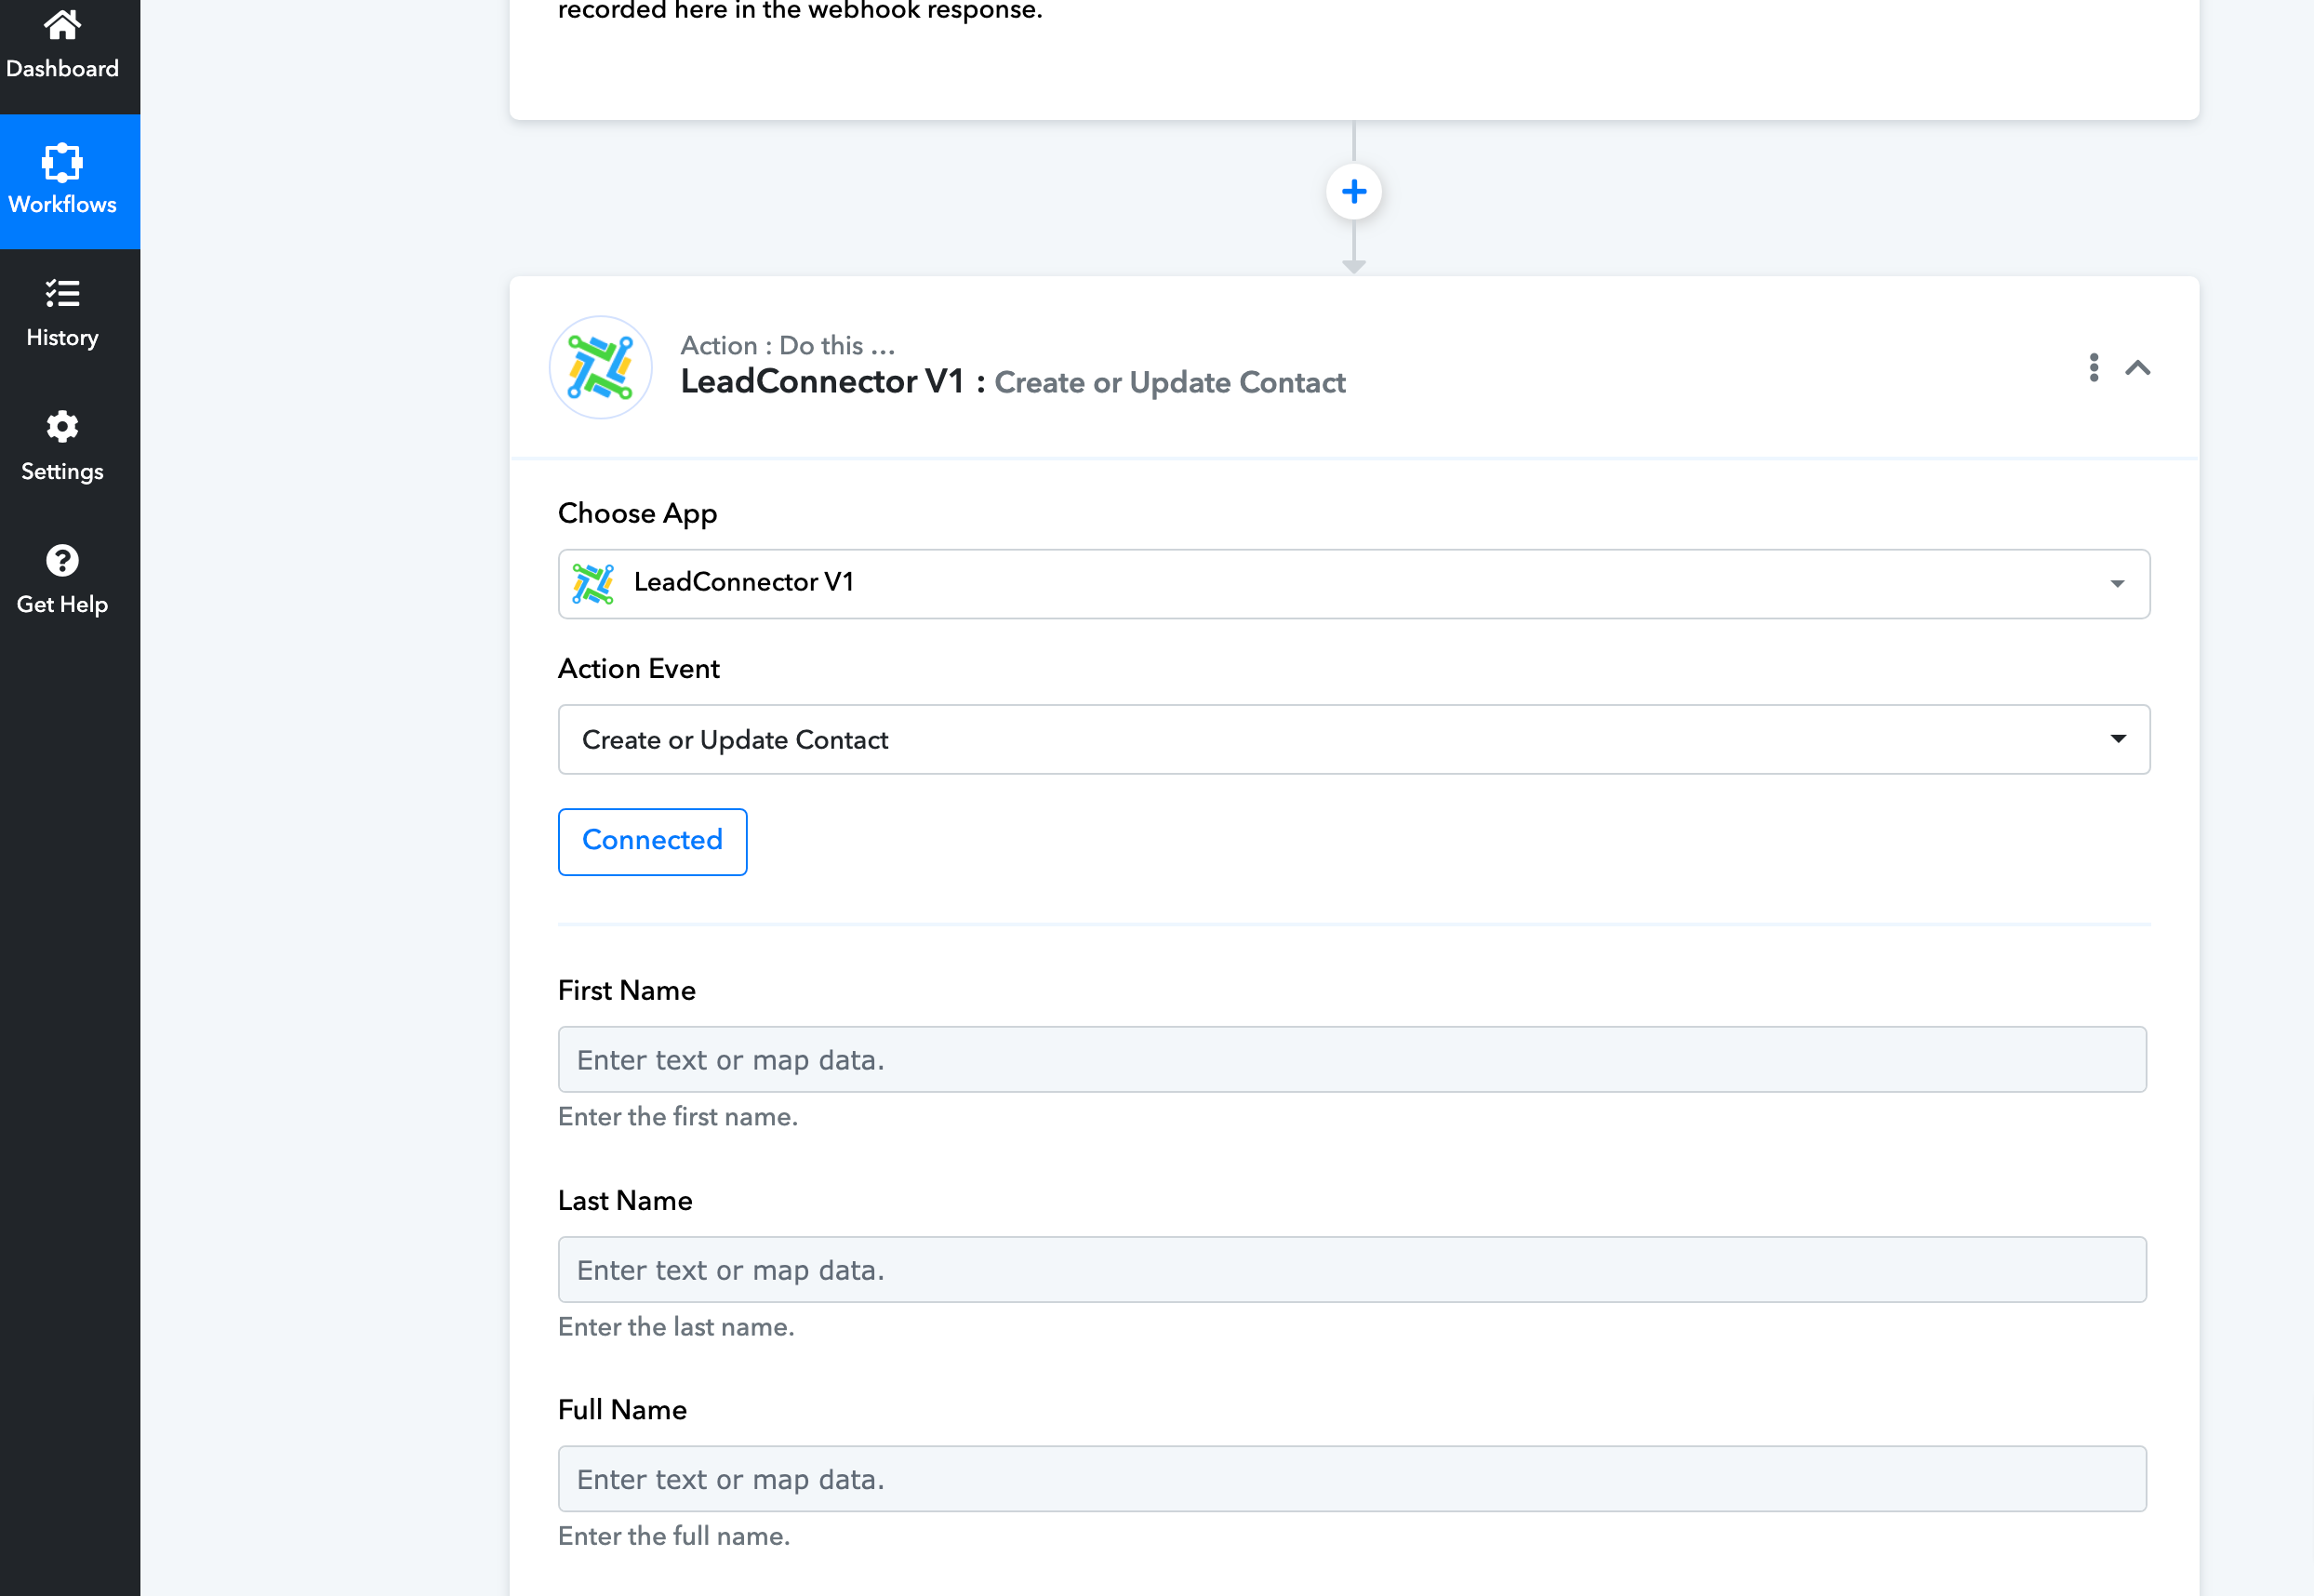Open Settings label in sidebar
The image size is (2314, 1596).
click(62, 472)
